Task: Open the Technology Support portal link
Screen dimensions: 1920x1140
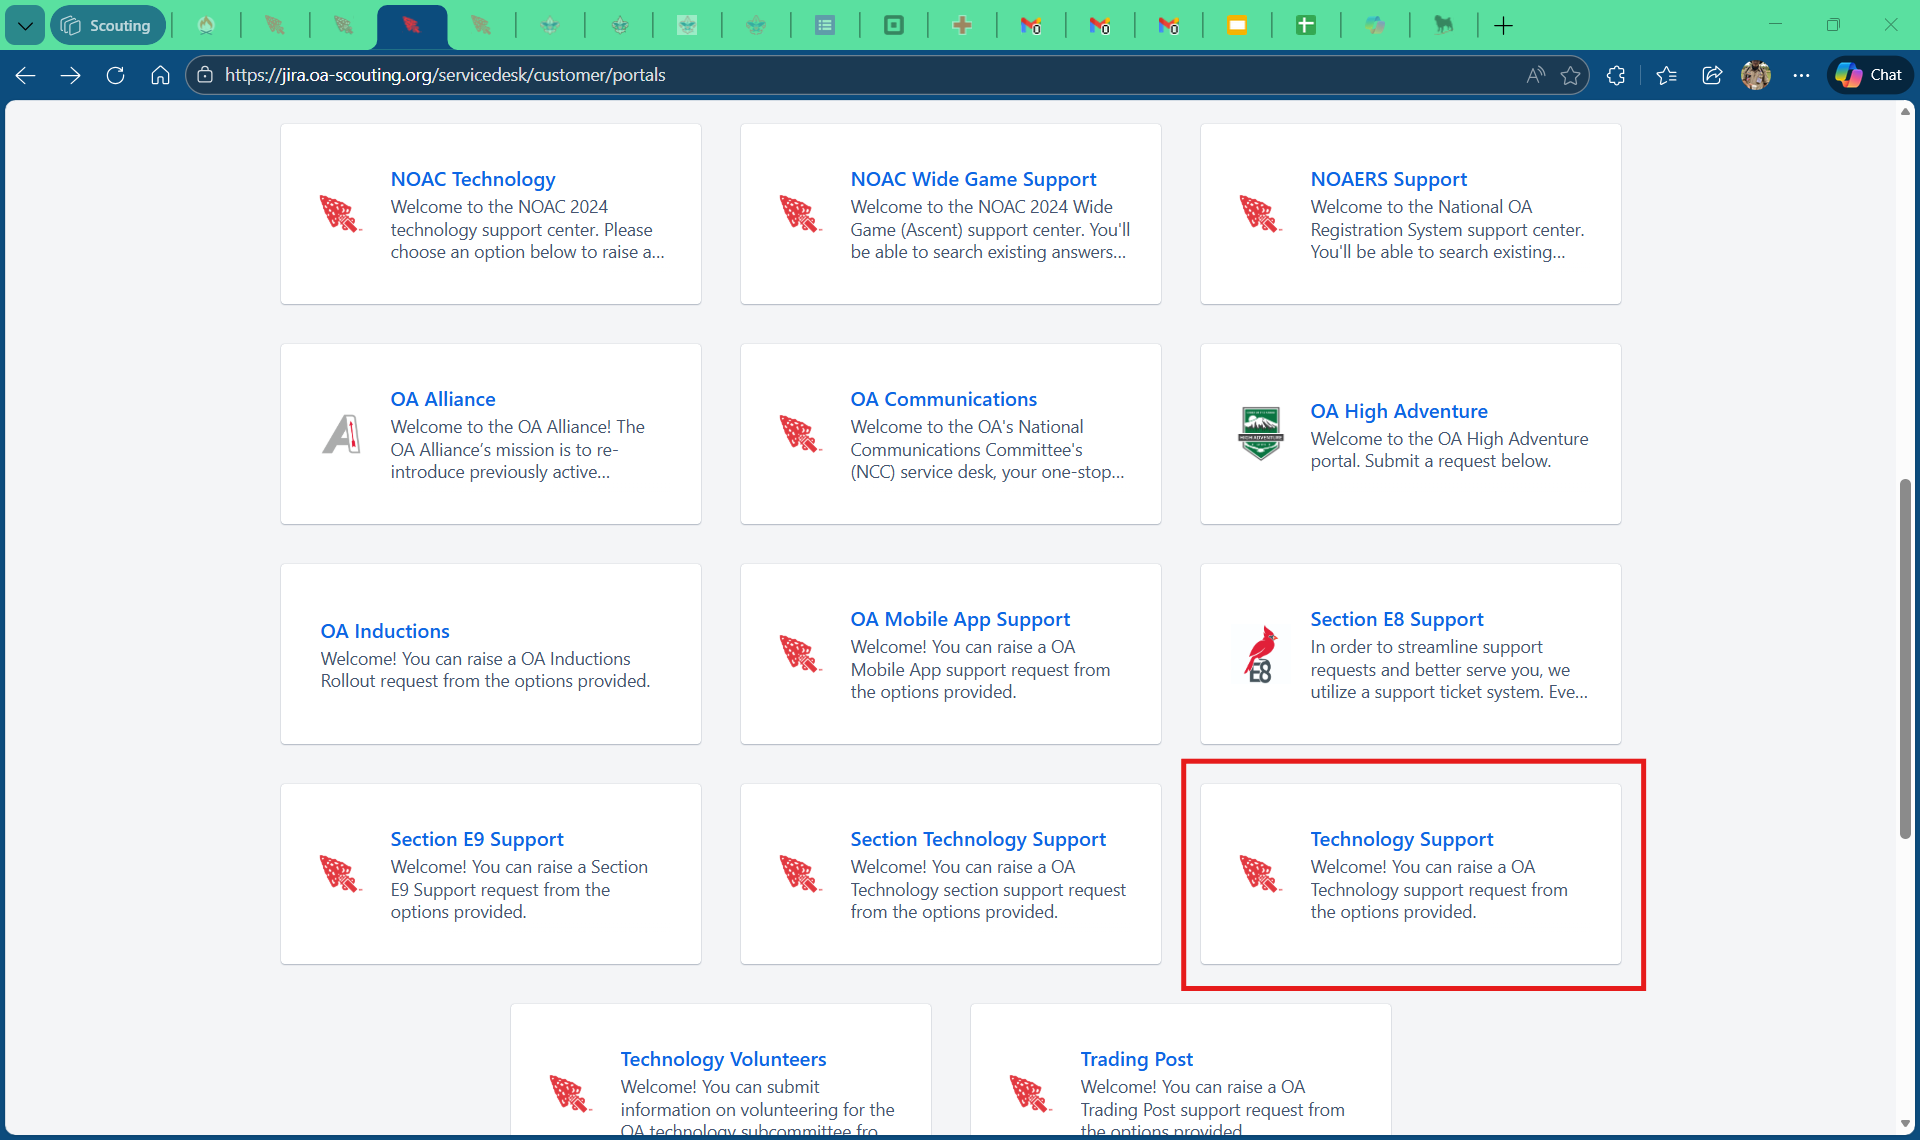Action: pyautogui.click(x=1401, y=839)
